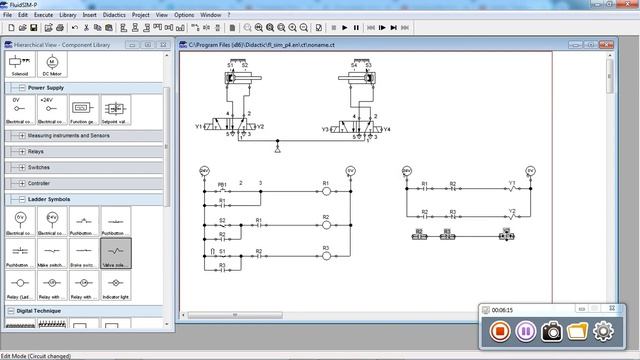Select the Break switch ladder symbol

pos(84,253)
